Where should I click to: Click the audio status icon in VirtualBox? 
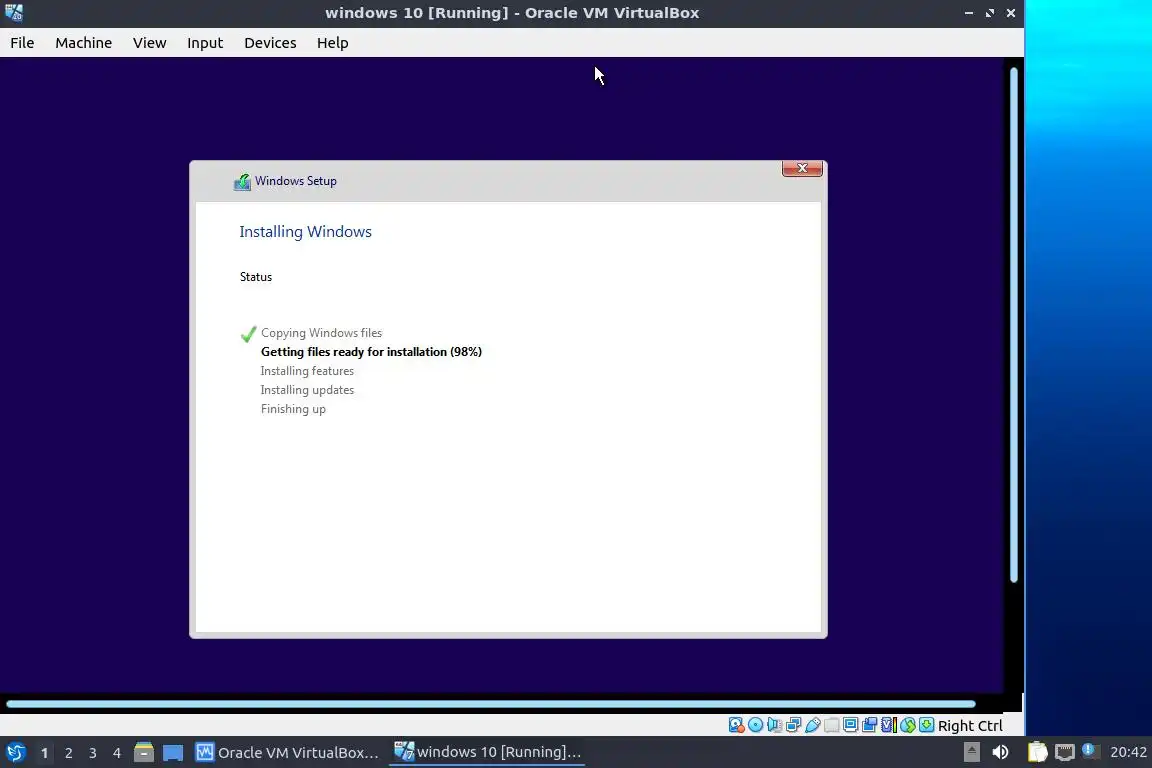point(774,725)
